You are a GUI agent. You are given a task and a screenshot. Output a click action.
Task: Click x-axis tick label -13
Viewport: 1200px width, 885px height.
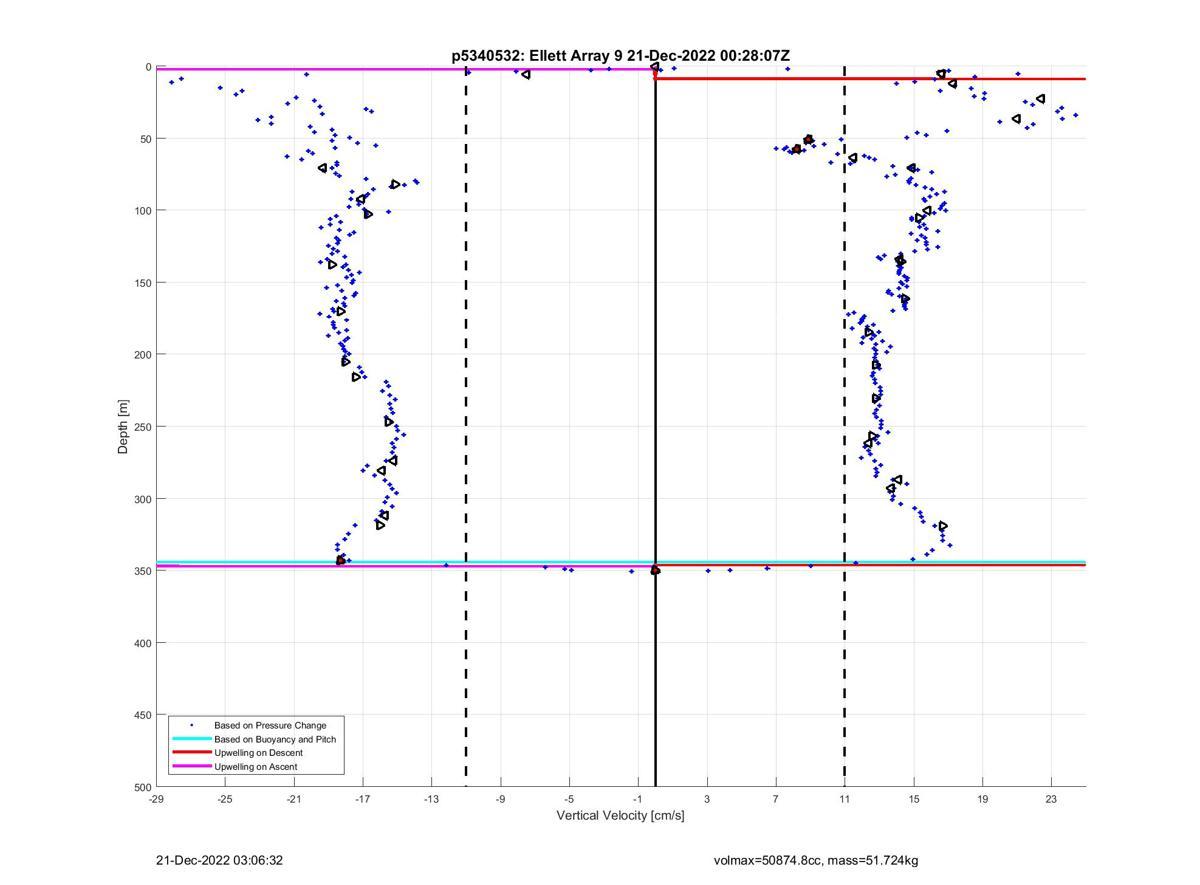432,799
